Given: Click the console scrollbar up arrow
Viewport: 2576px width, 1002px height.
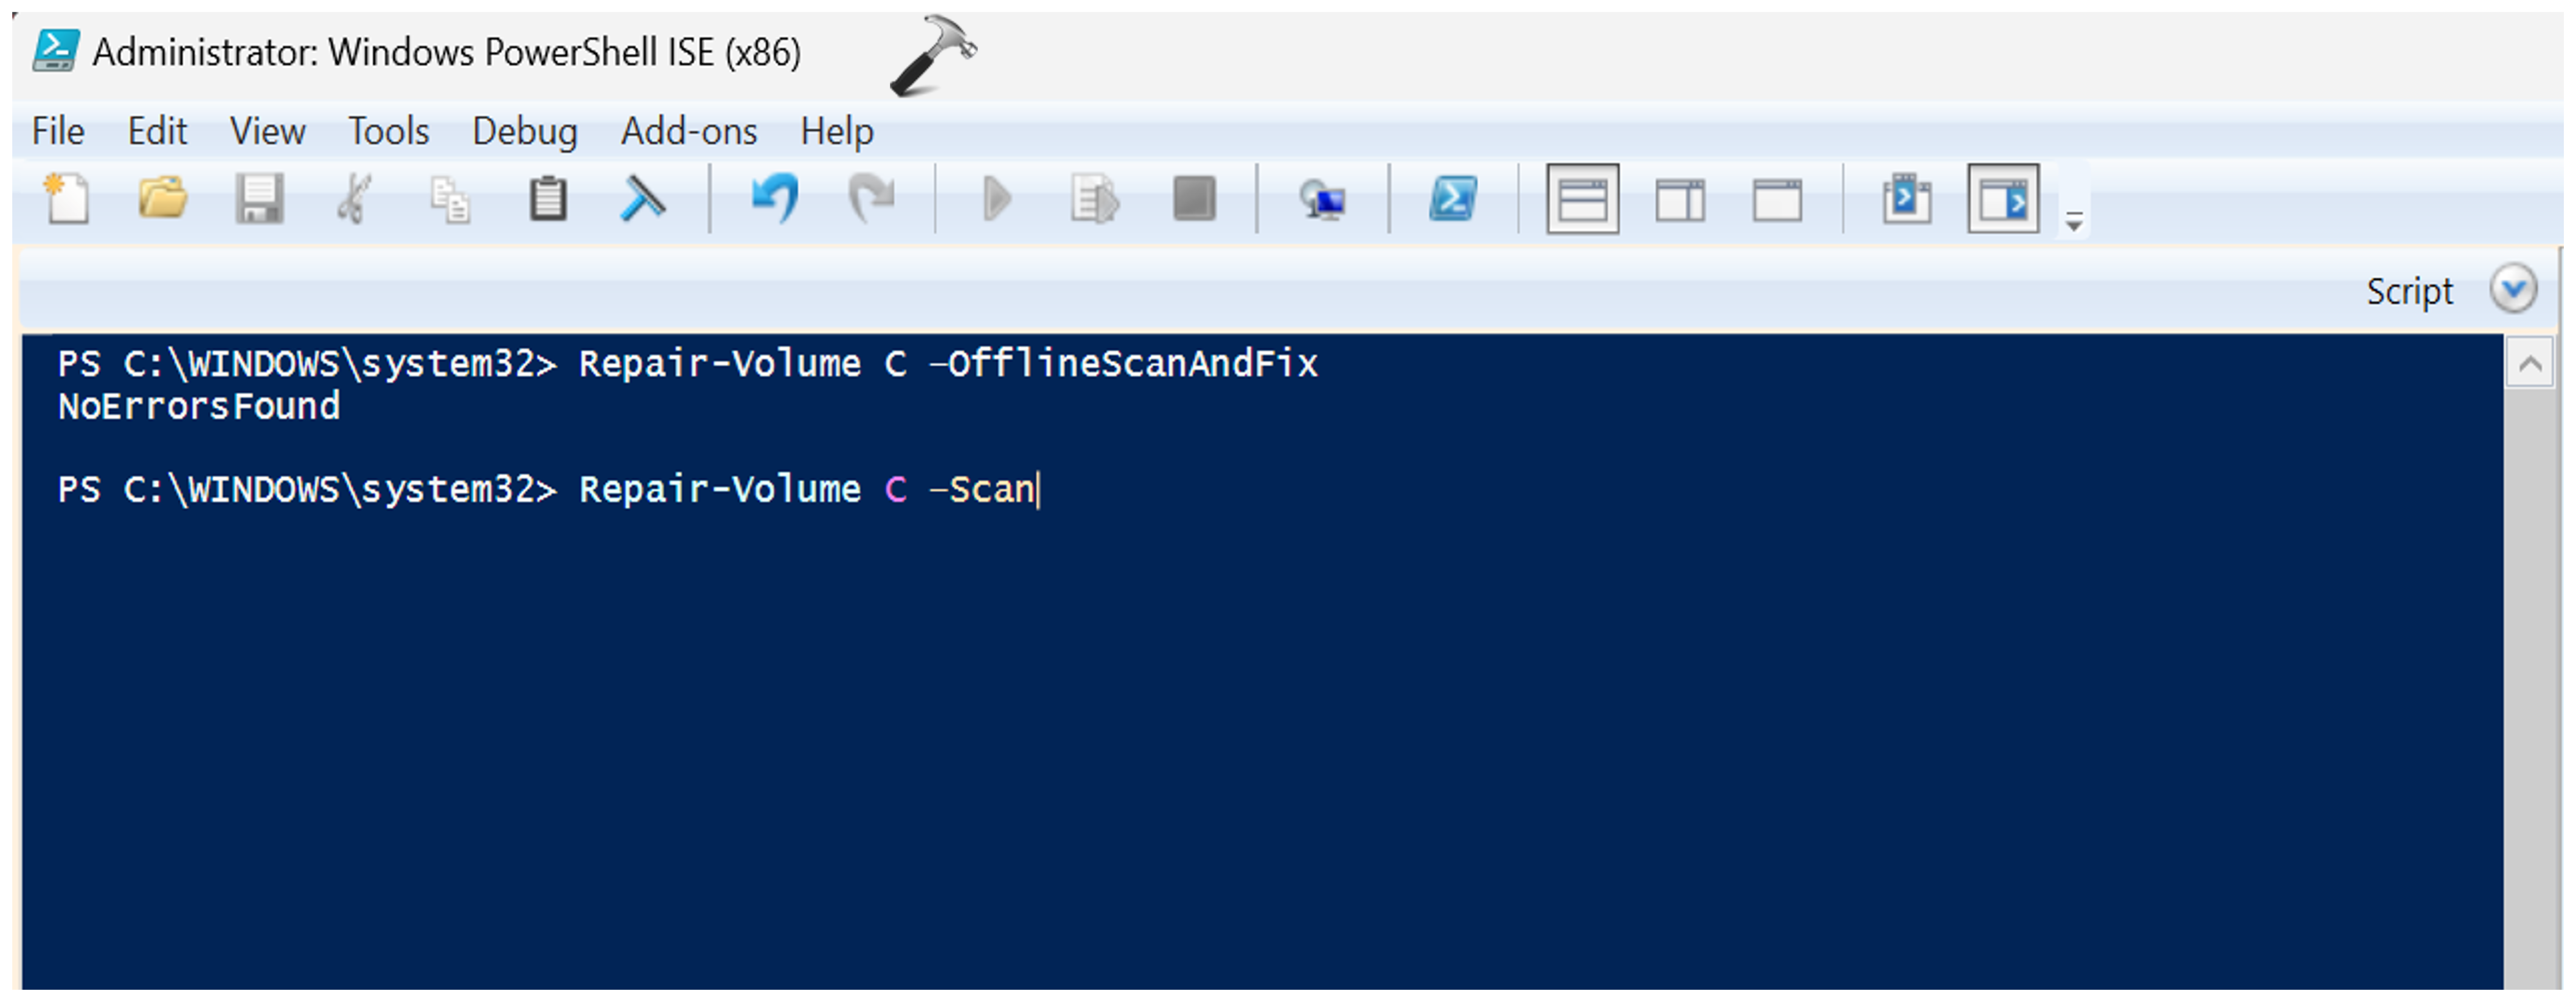Looking at the screenshot, I should (x=2530, y=364).
